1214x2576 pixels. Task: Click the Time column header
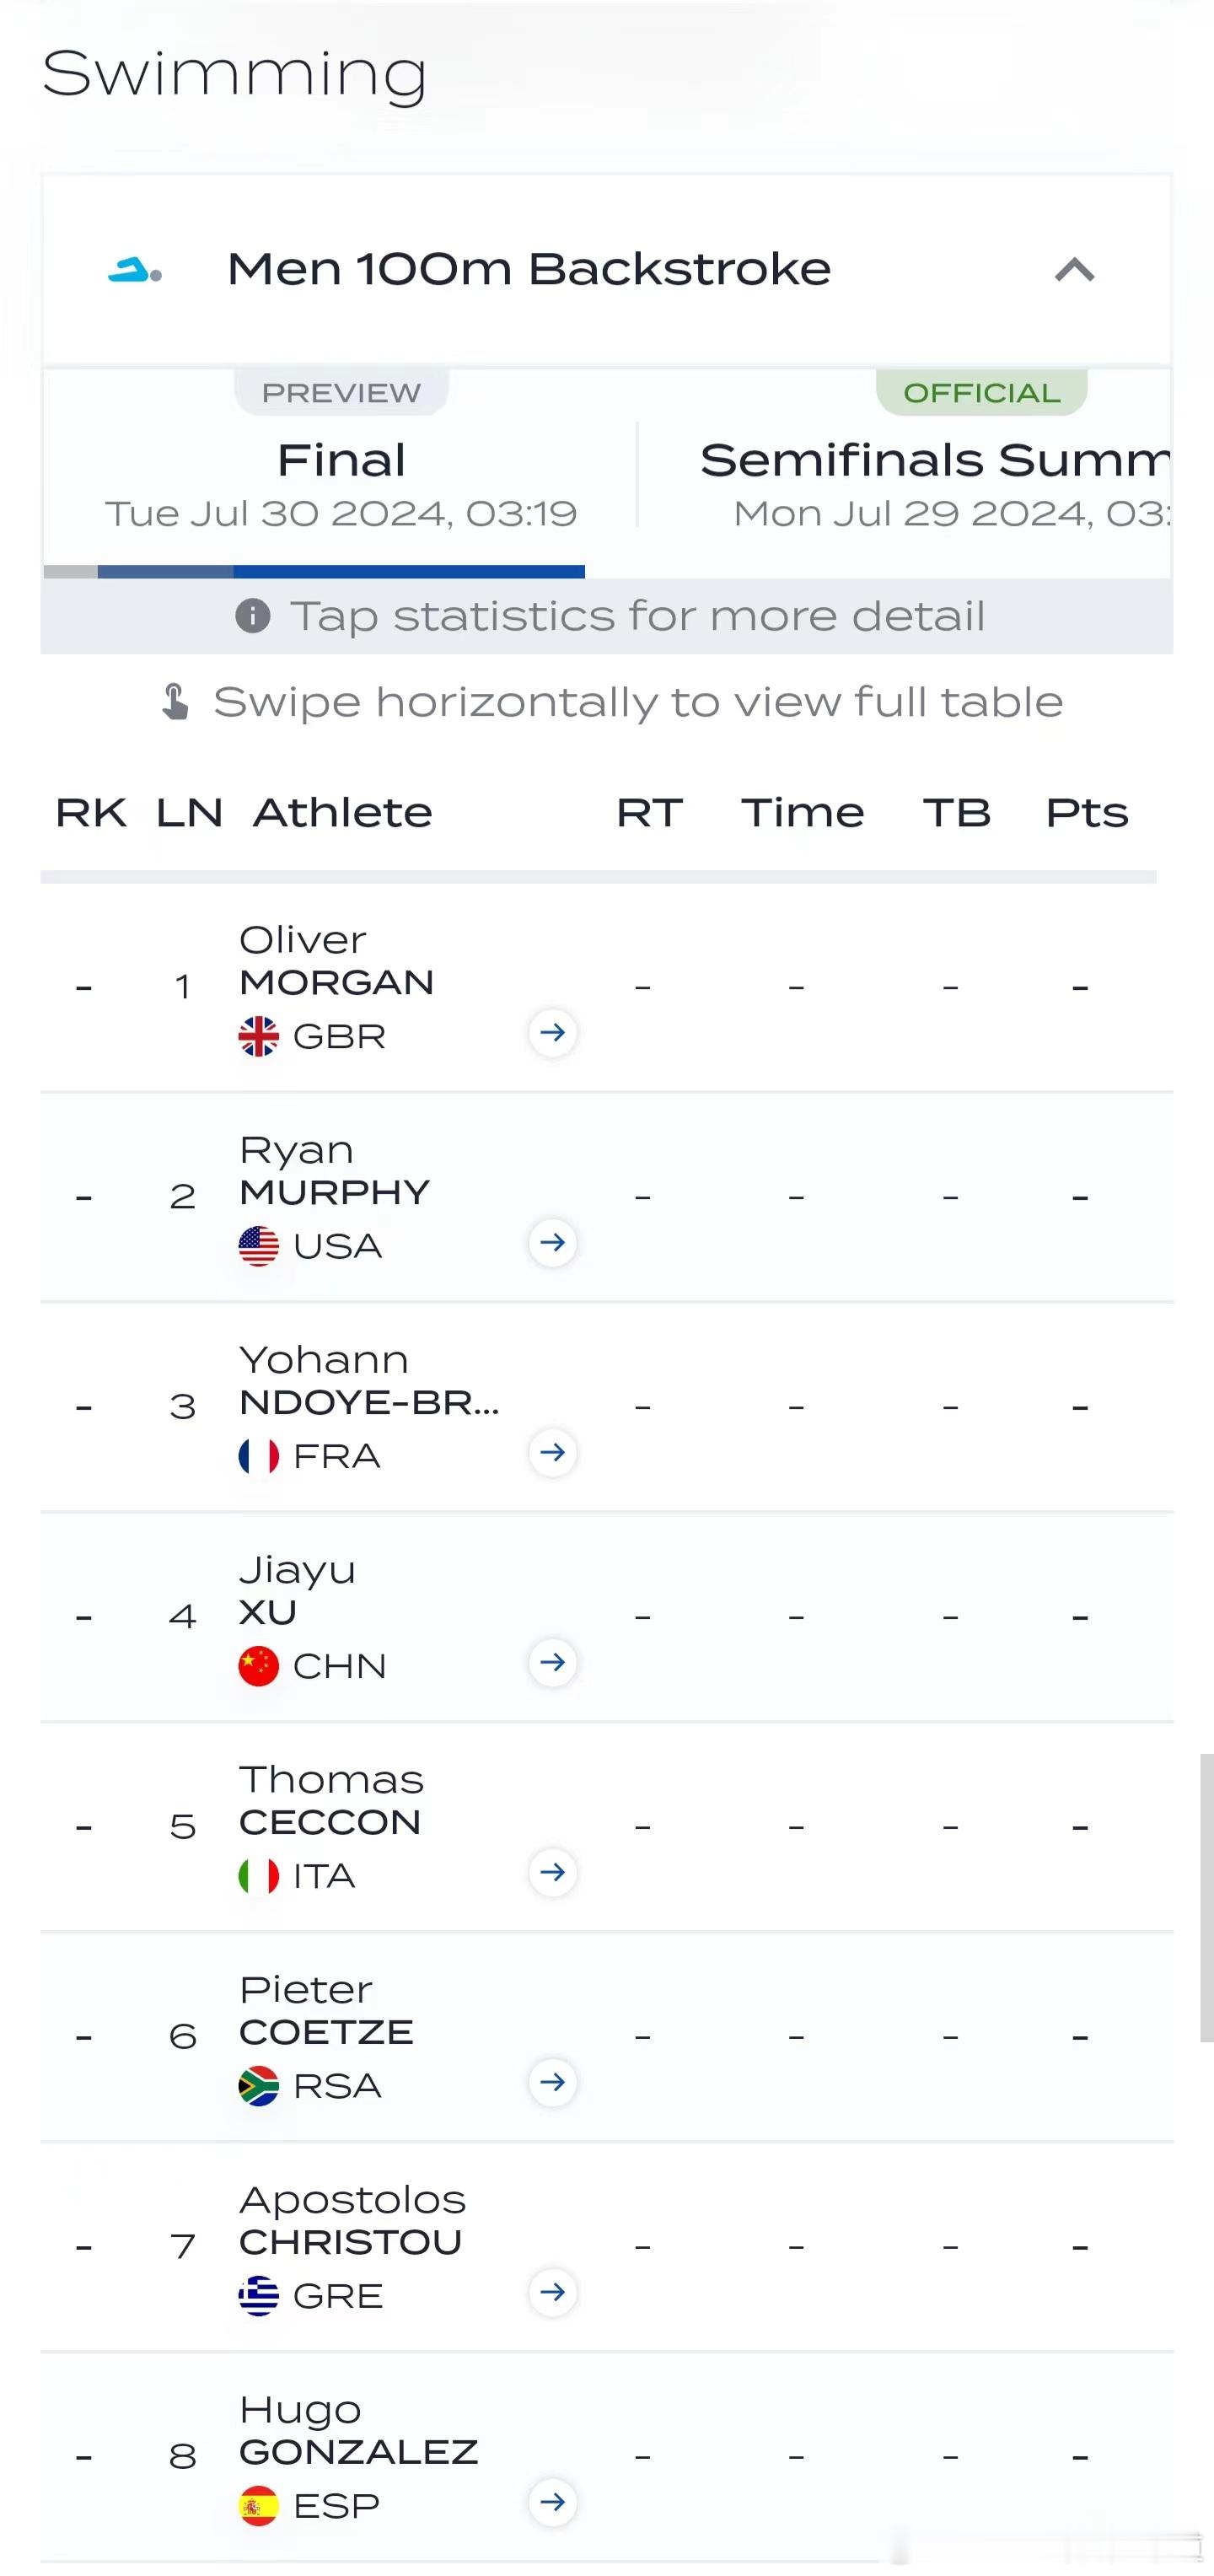point(802,813)
